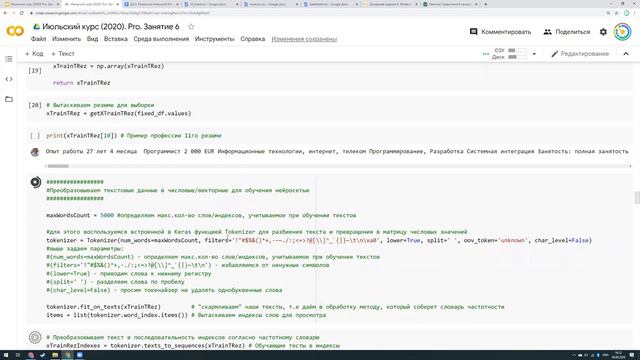The height and width of the screenshot is (360, 640).
Task: Click the horizontal scrollbar under cell output
Action: 58,166
